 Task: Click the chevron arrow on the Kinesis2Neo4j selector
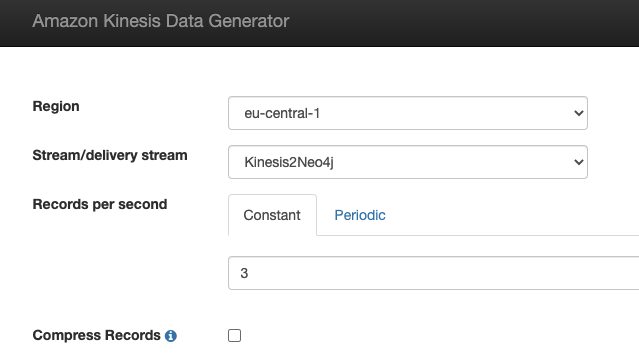coord(579,162)
